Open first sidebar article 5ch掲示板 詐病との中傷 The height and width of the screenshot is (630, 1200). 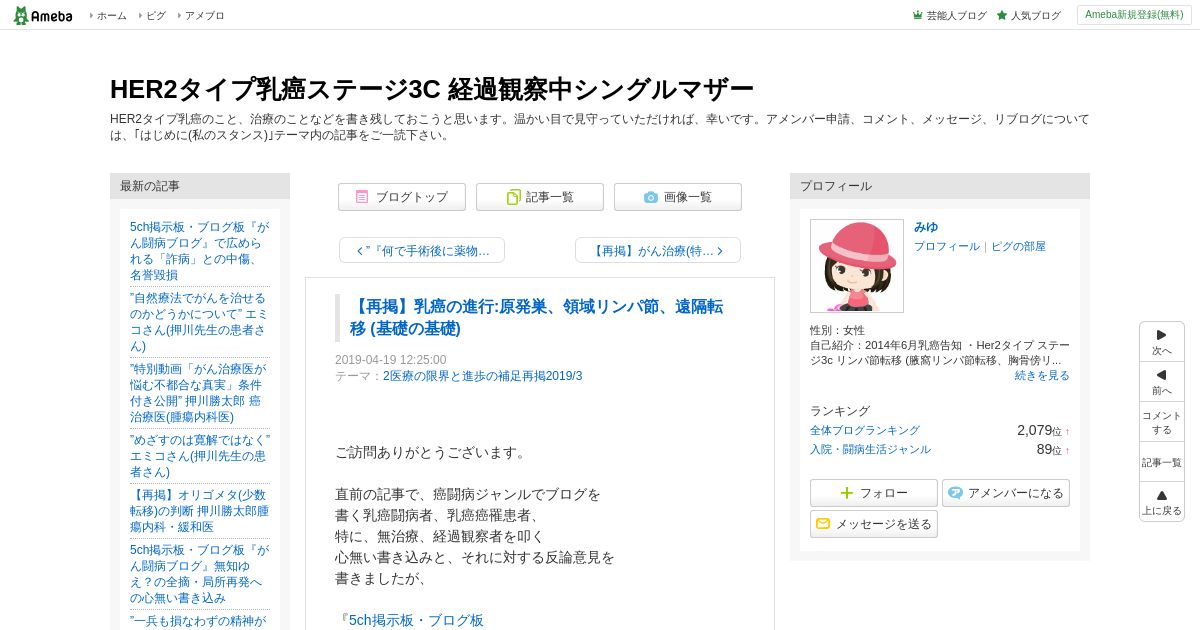pos(198,251)
